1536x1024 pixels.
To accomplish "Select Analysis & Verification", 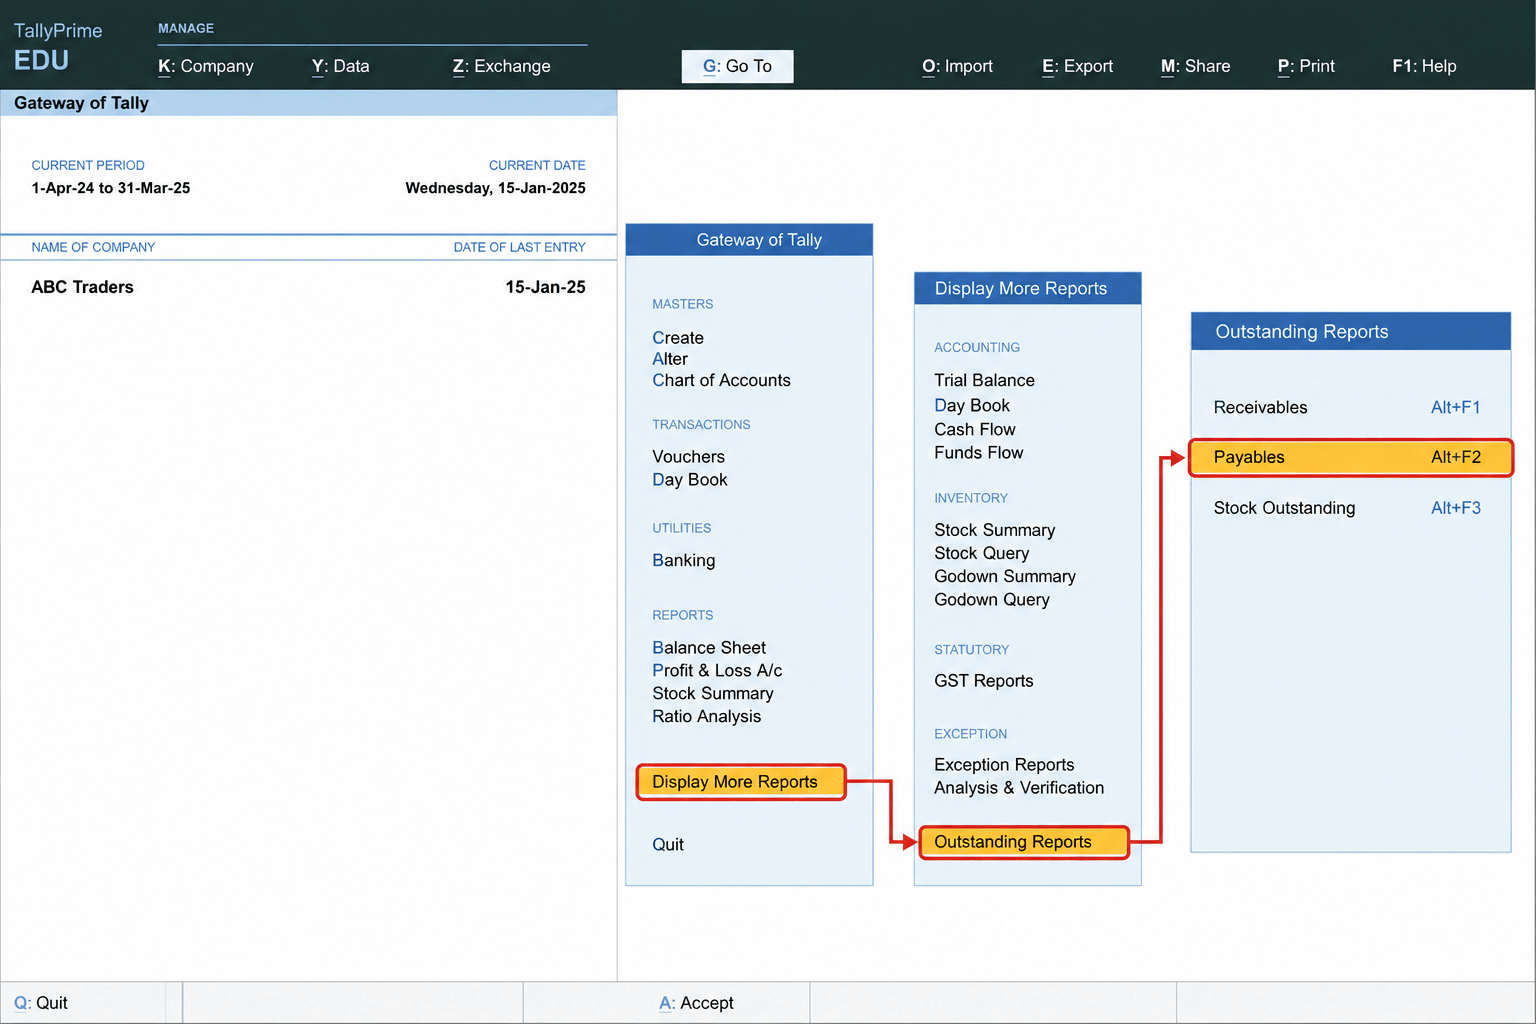I will pos(1019,788).
